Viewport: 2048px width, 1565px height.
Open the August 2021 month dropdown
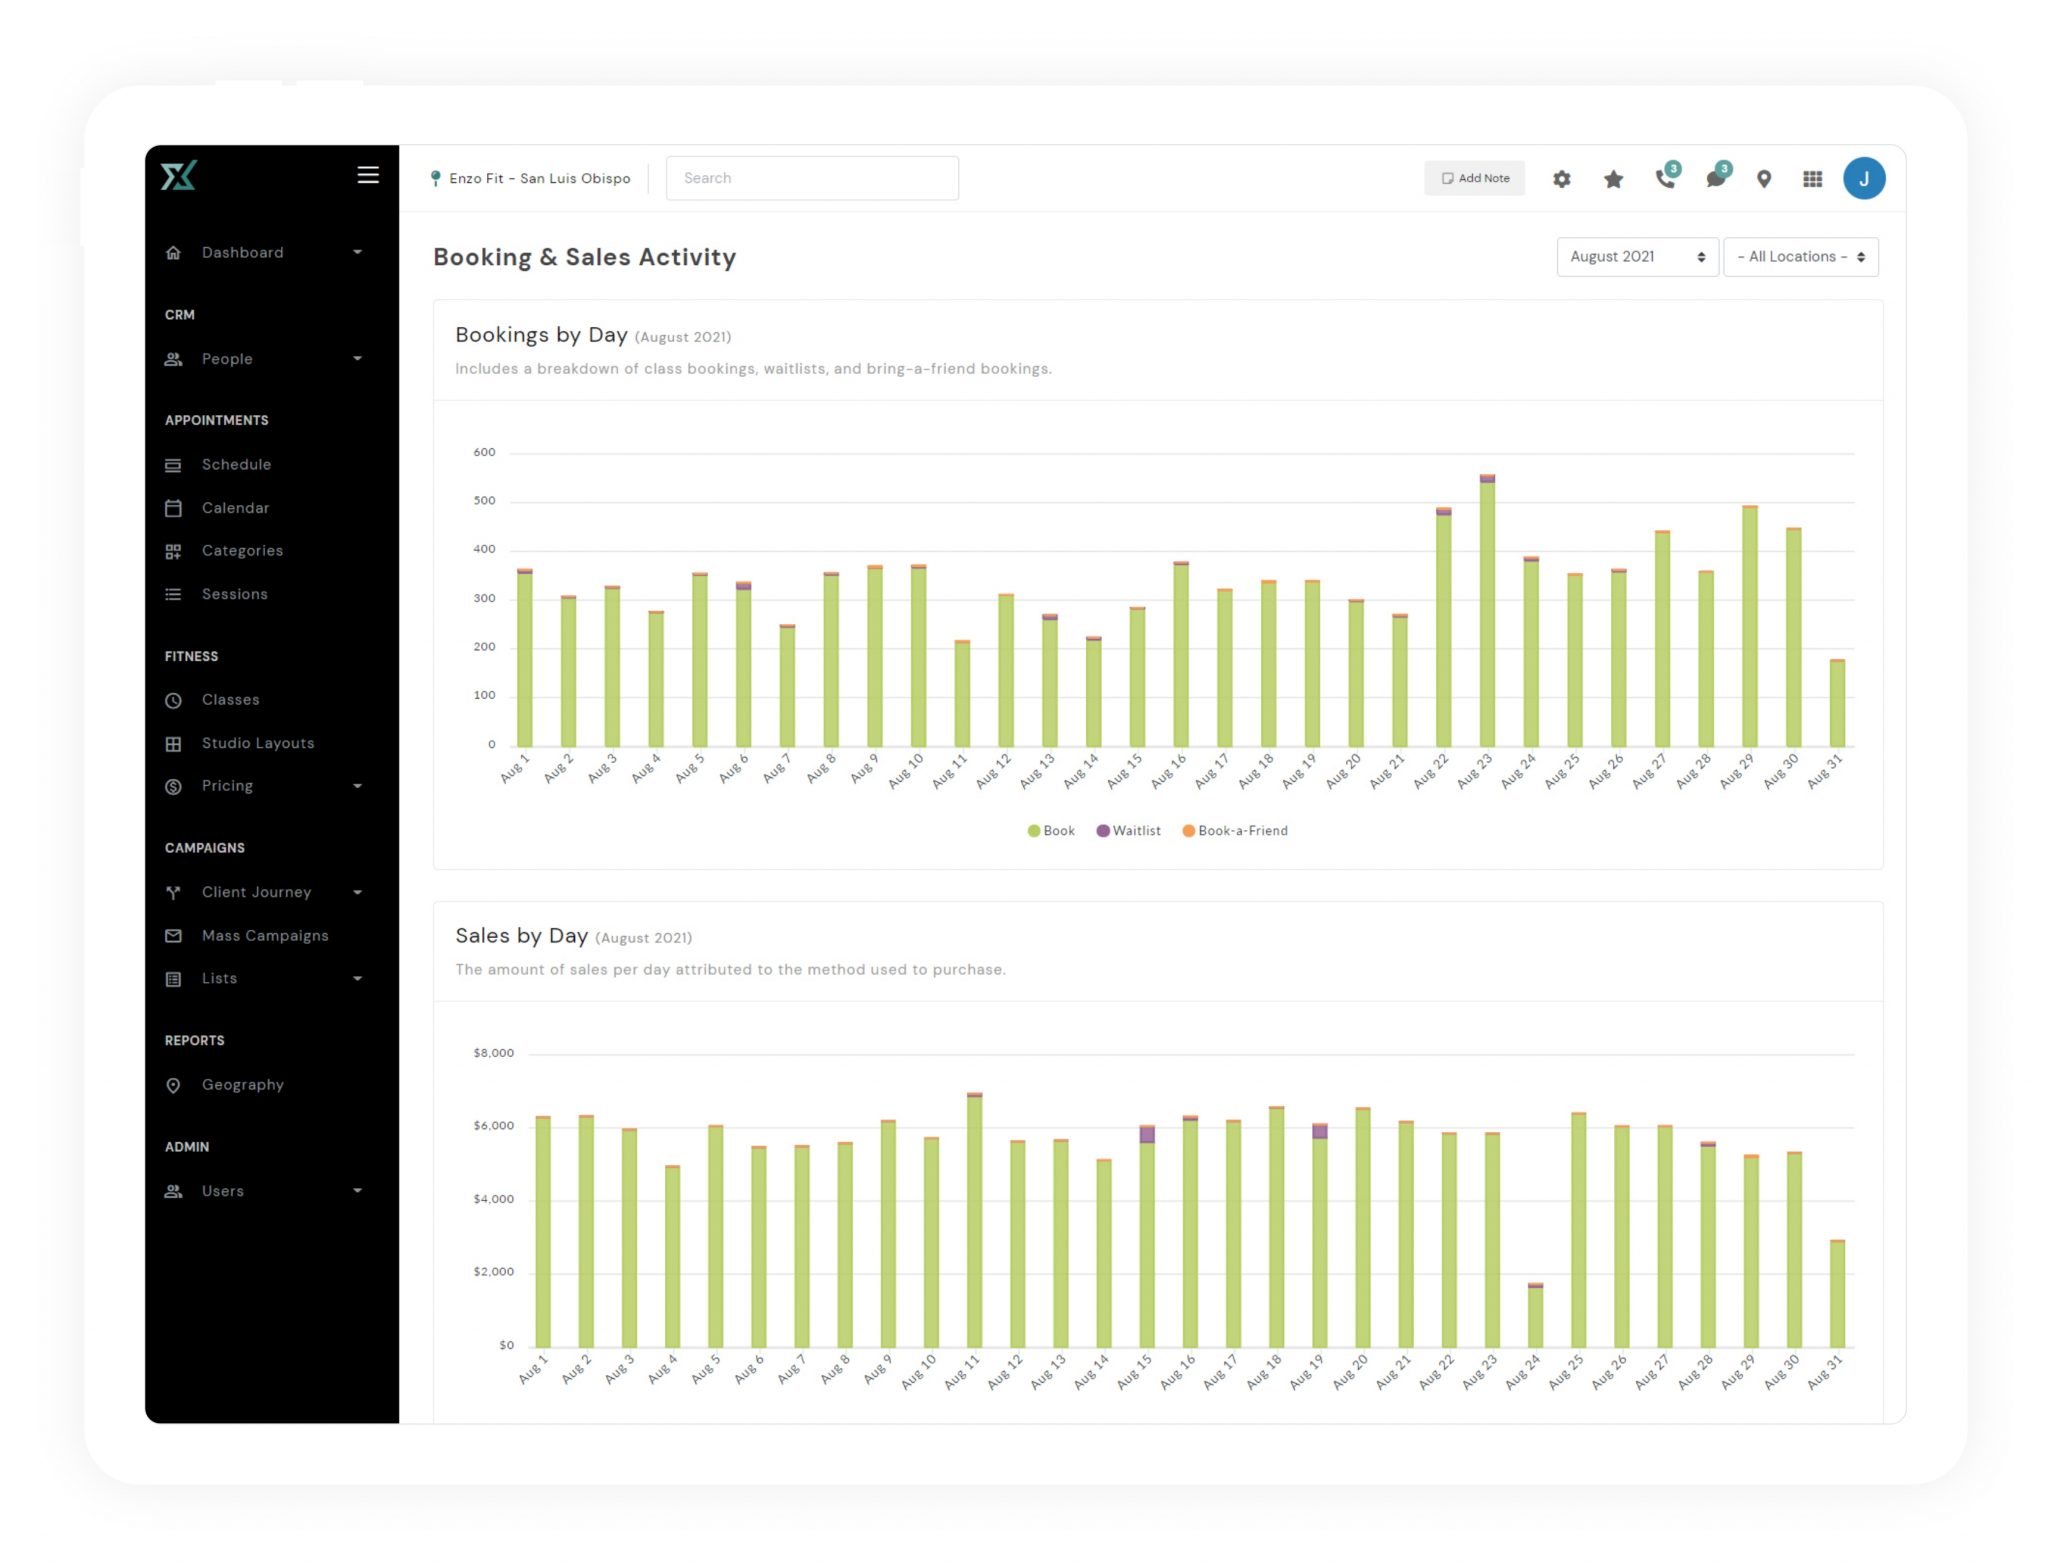(1636, 257)
